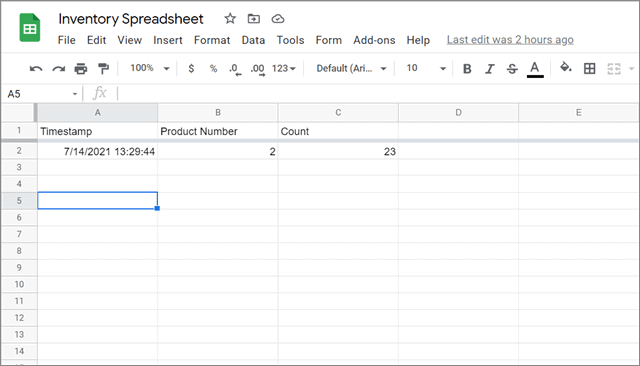Screen dimensions: 640x366
Task: Toggle Italic formatting
Action: click(489, 69)
